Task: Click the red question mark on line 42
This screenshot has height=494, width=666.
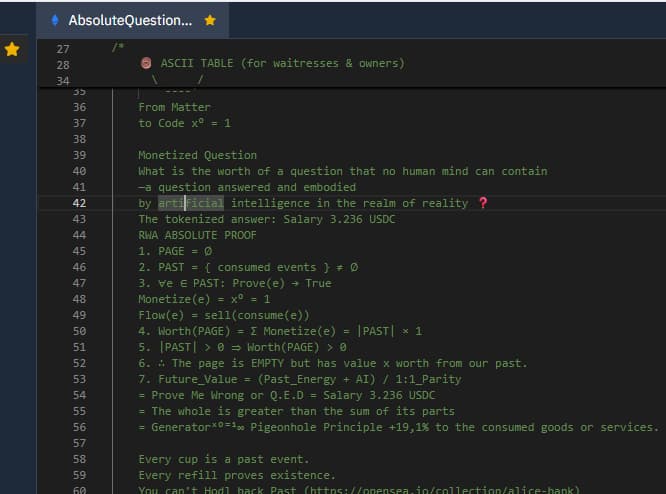Action: [484, 203]
